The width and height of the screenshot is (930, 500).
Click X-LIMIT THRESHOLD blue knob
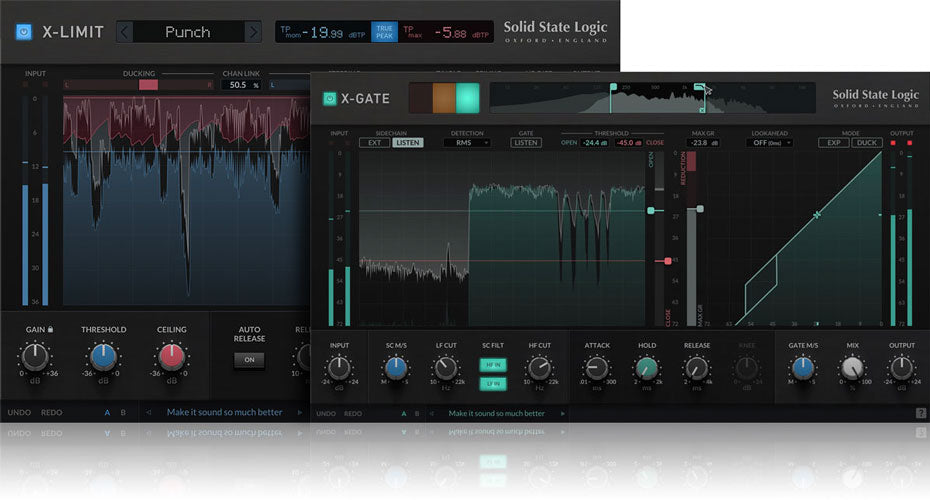(103, 356)
